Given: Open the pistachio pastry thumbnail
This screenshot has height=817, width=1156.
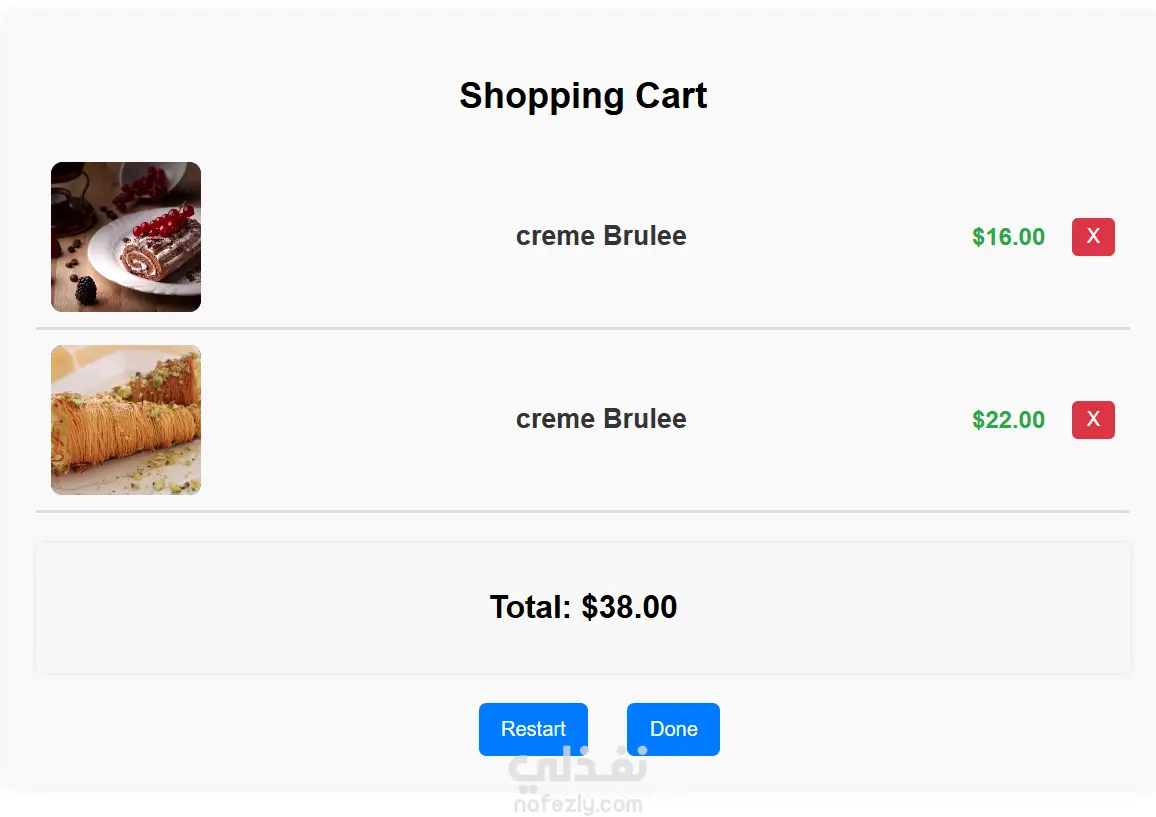Looking at the screenshot, I should click(x=126, y=420).
